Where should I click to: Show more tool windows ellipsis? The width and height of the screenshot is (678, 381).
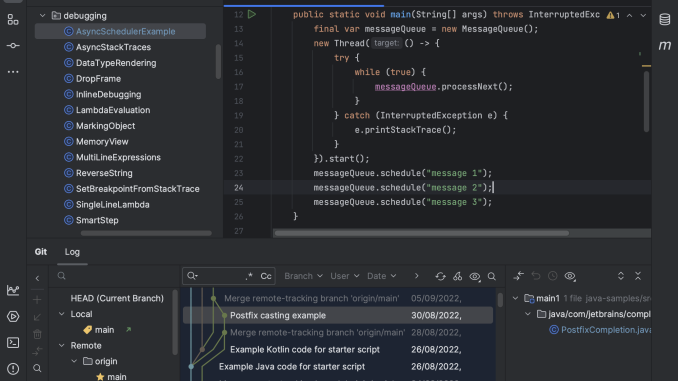(x=13, y=72)
